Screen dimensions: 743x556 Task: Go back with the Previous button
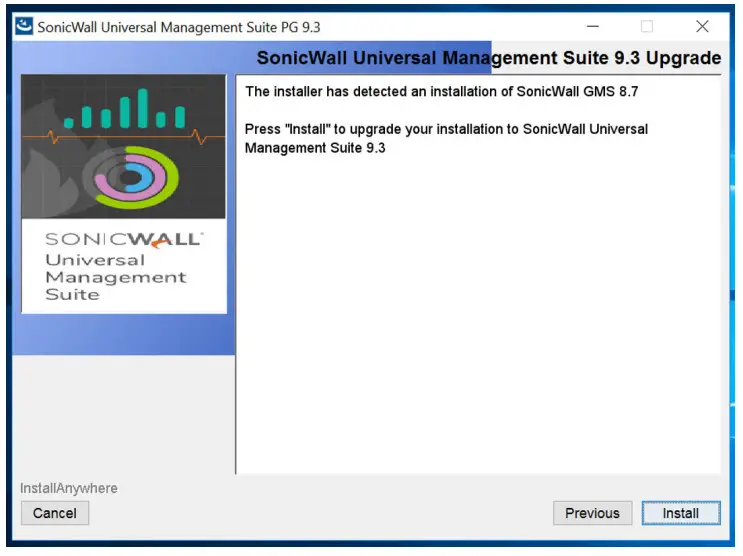592,513
